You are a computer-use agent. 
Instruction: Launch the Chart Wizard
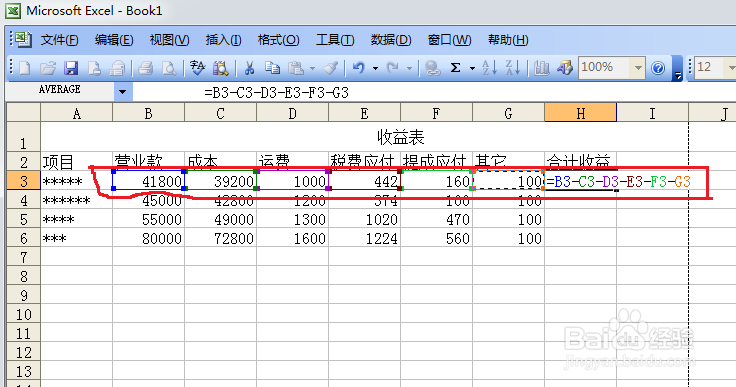coord(542,69)
